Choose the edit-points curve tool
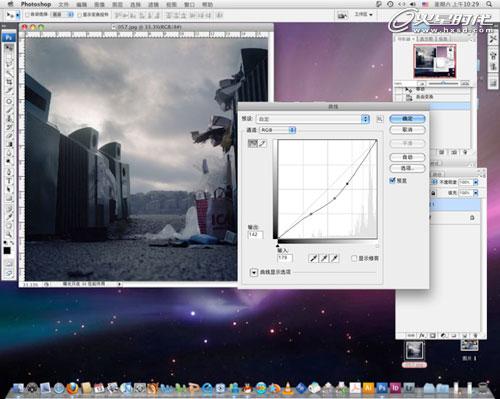 [x=253, y=143]
